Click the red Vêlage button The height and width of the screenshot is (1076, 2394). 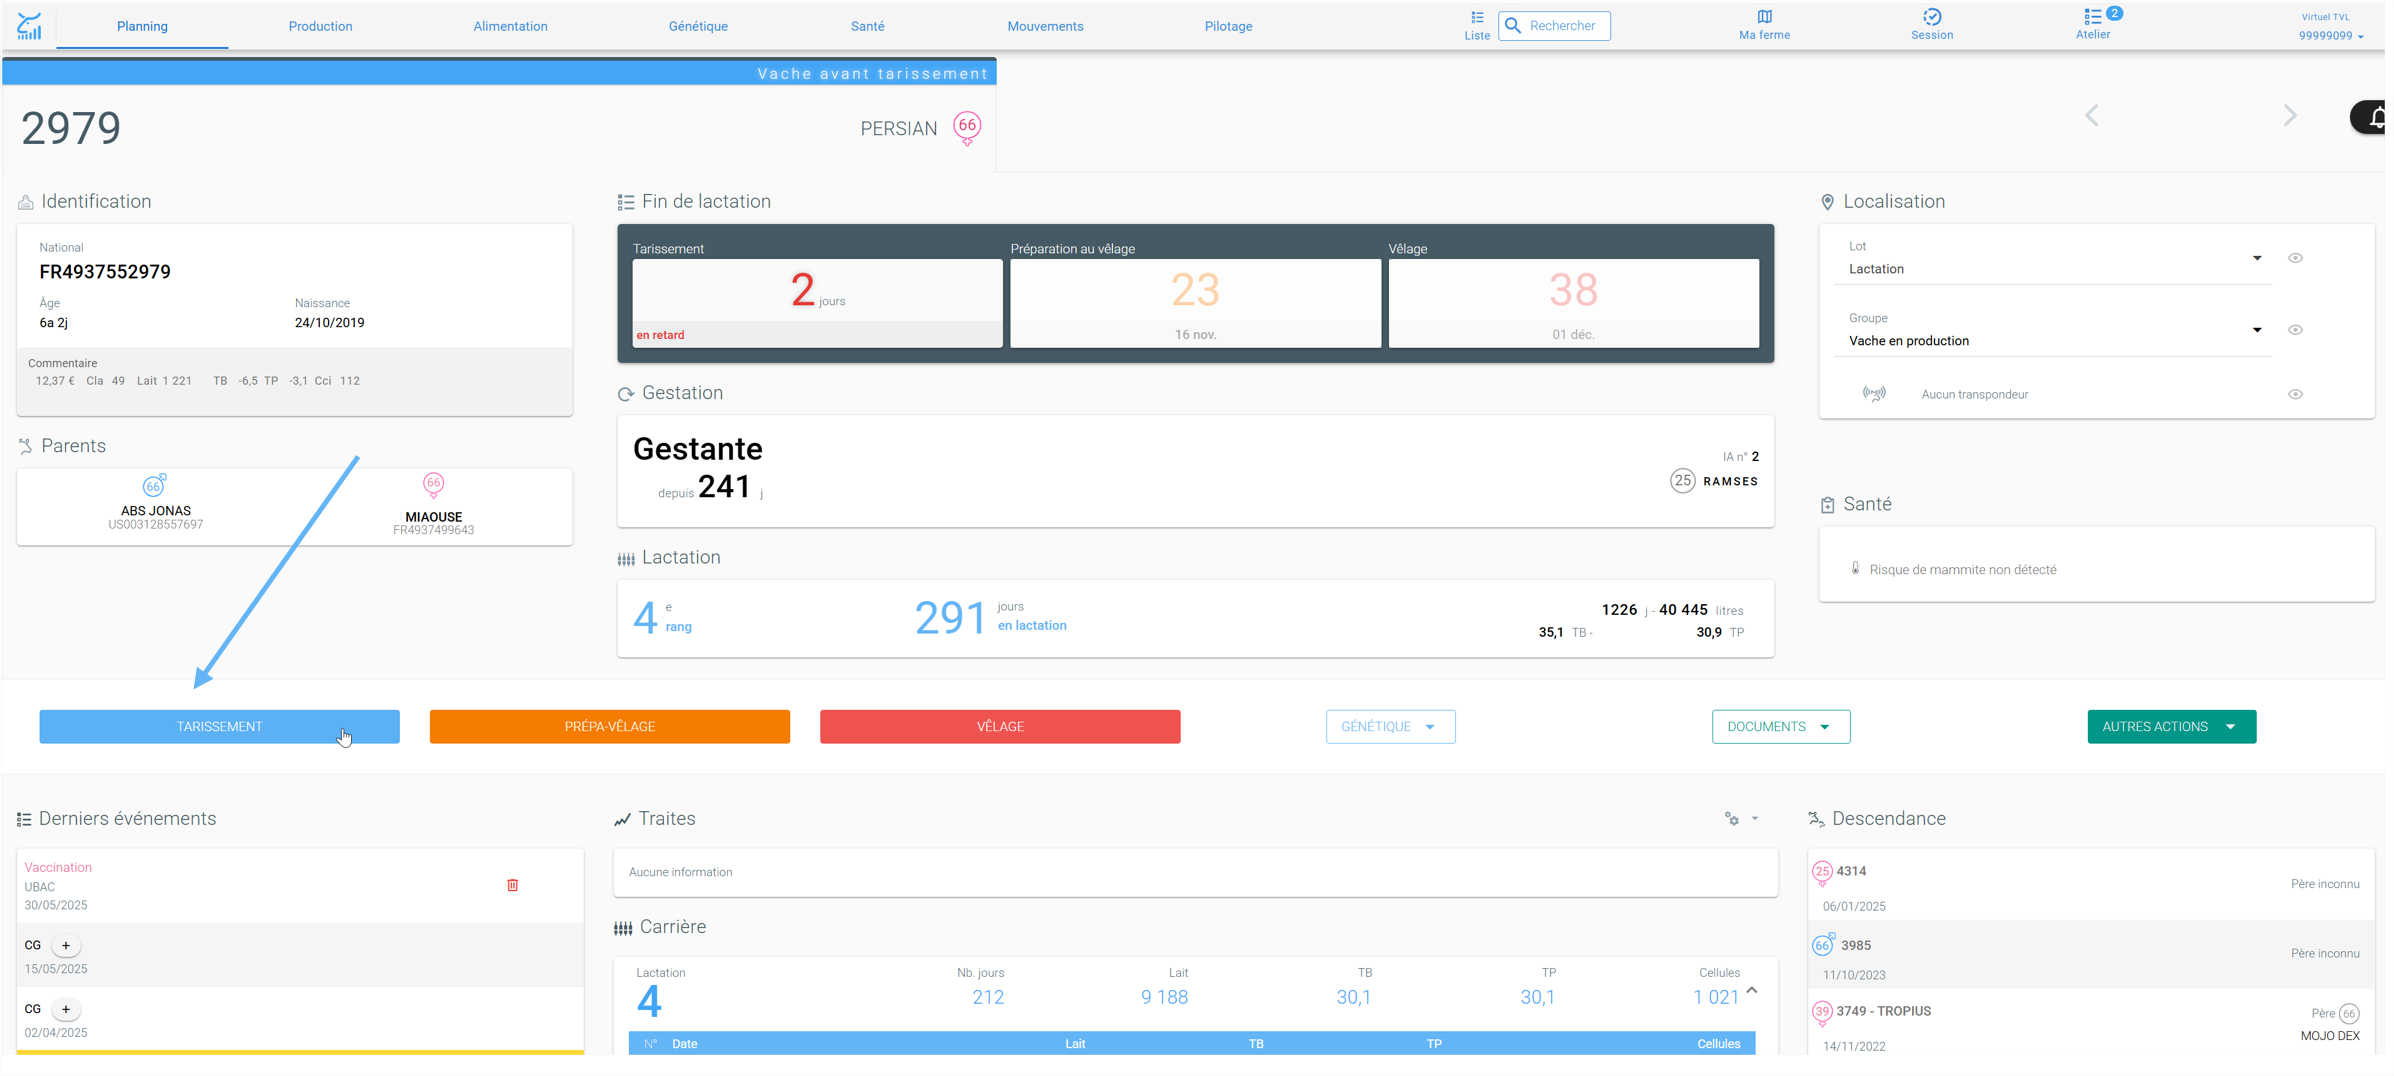(1000, 727)
